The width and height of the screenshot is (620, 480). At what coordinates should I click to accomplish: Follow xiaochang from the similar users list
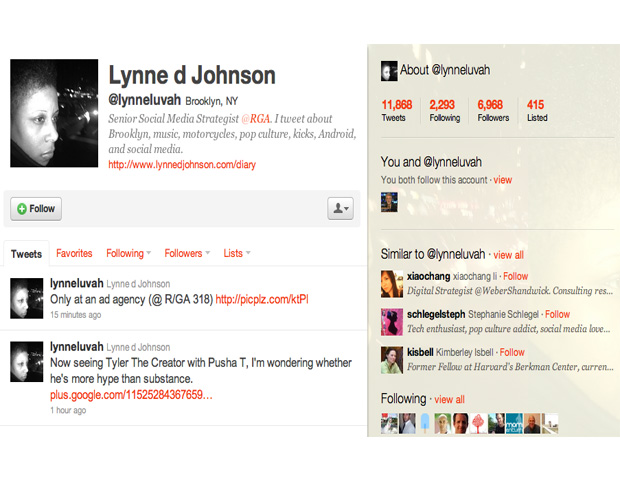[515, 276]
